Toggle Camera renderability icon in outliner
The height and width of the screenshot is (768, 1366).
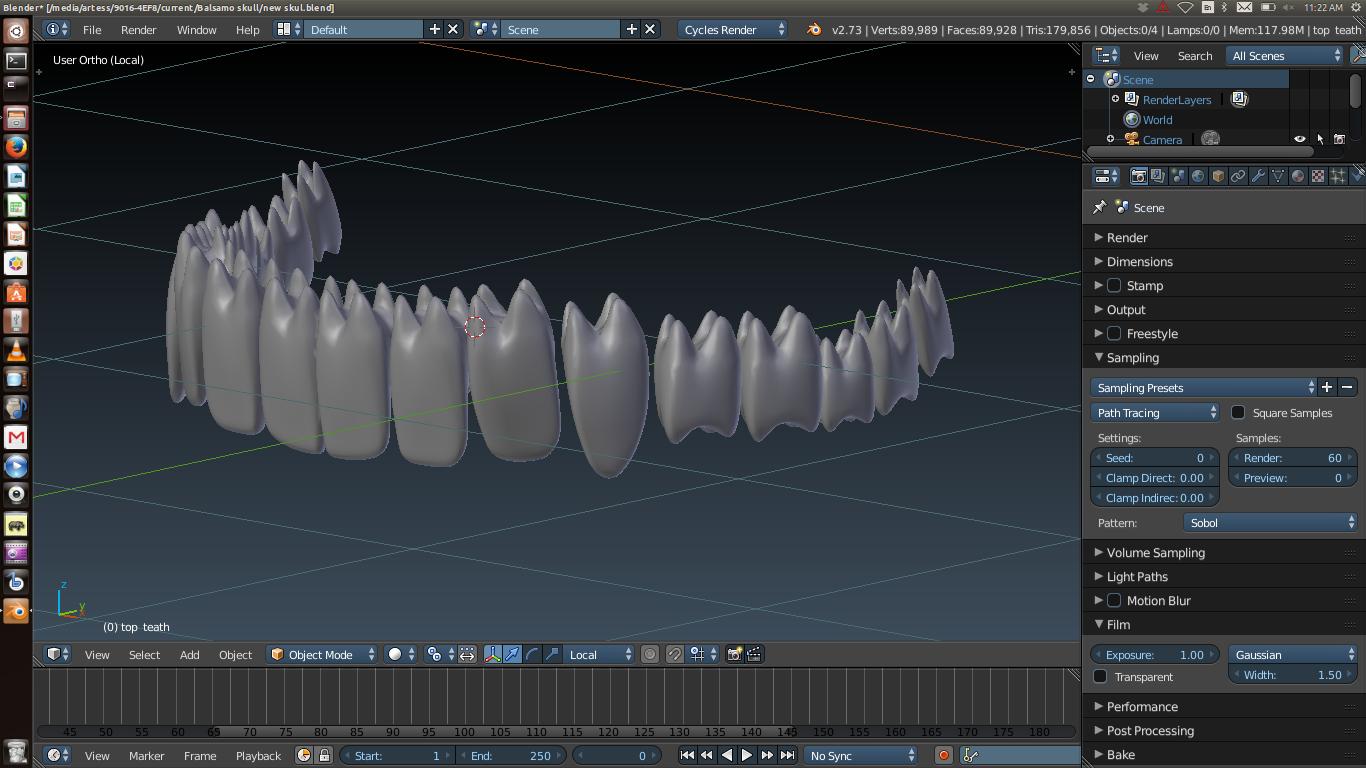tap(1340, 139)
